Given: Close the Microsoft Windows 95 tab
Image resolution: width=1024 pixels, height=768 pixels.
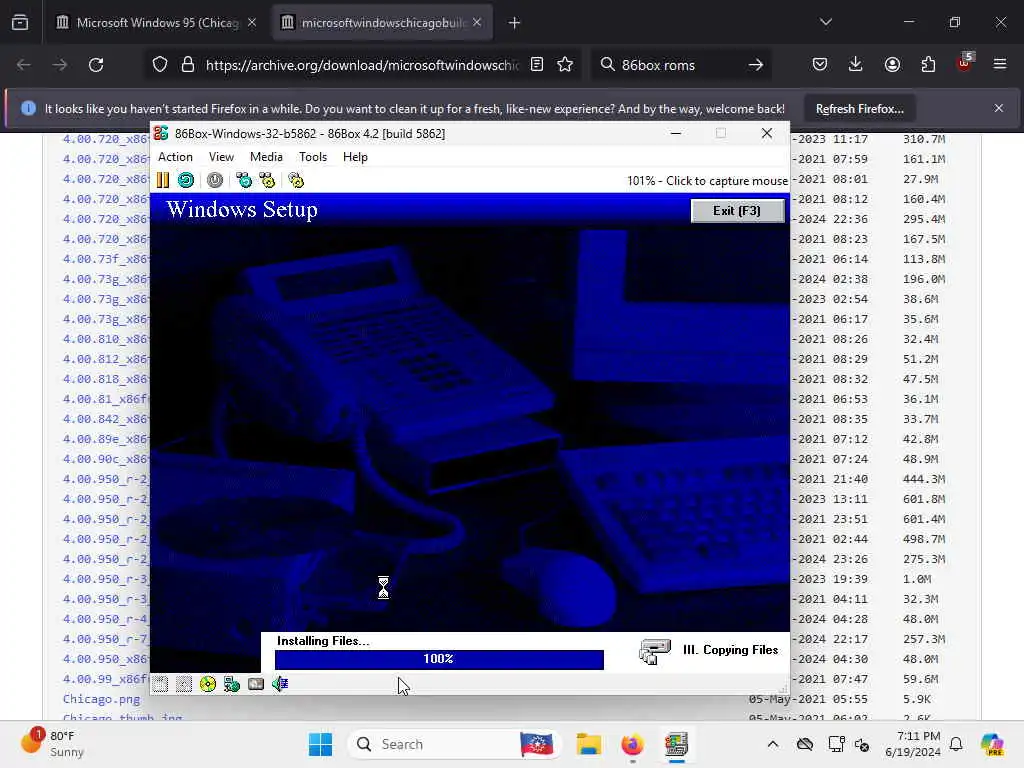Looking at the screenshot, I should pos(252,23).
